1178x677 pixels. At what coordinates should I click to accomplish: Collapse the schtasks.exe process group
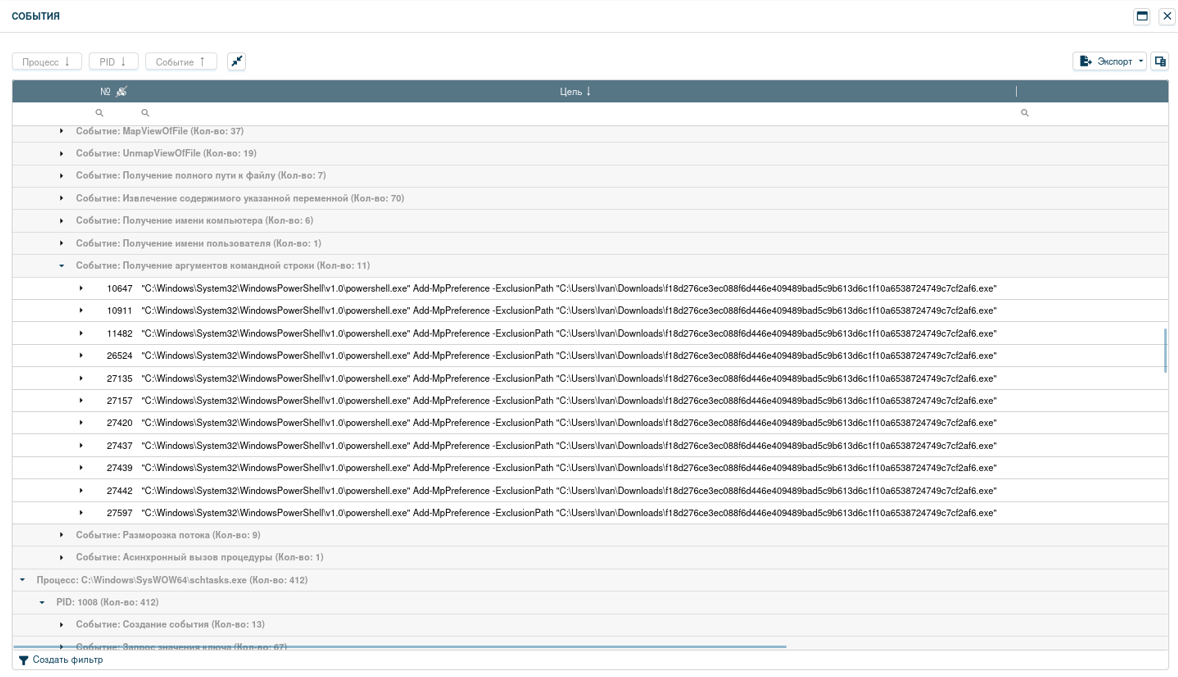click(x=22, y=580)
